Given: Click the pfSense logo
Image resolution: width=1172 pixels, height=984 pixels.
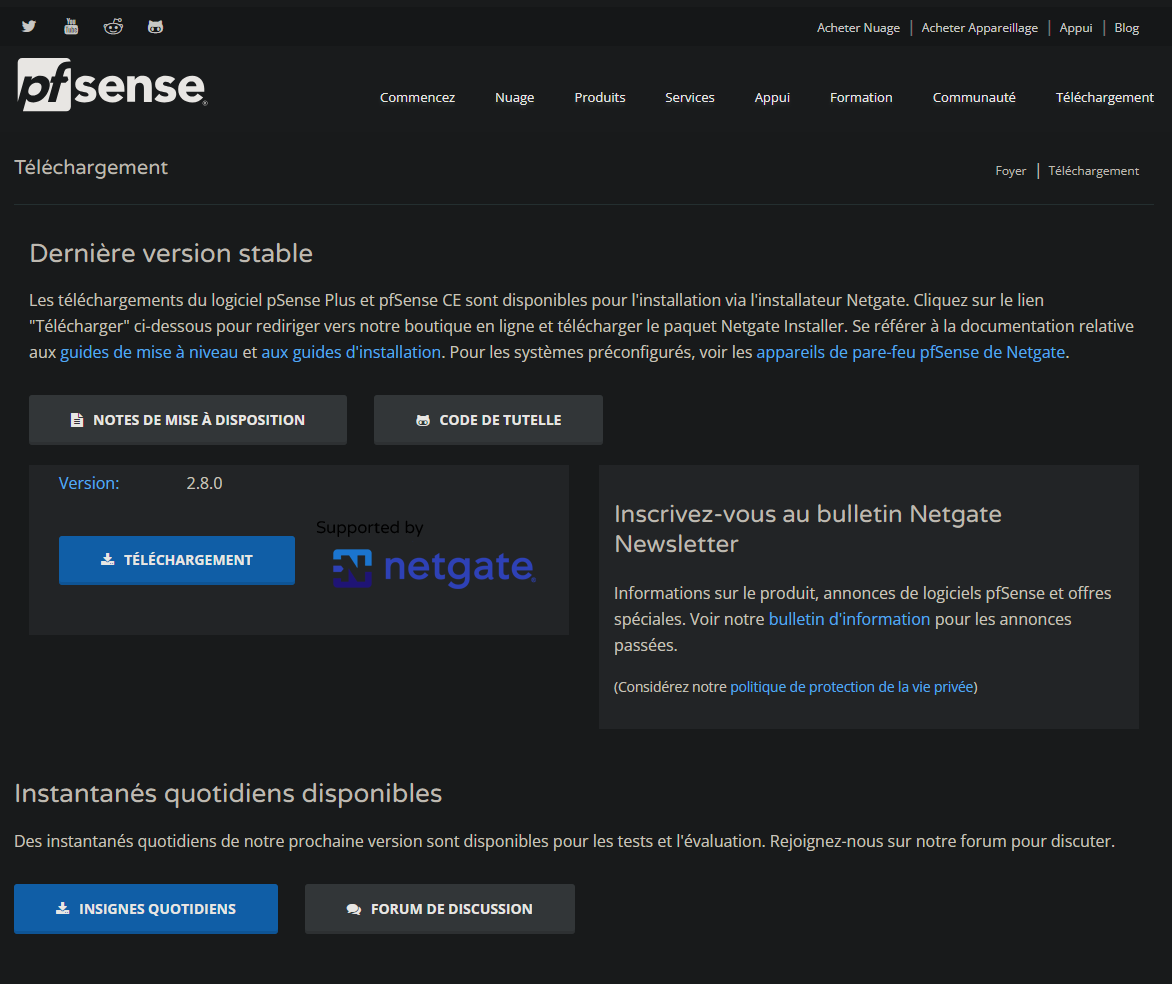Looking at the screenshot, I should (112, 85).
